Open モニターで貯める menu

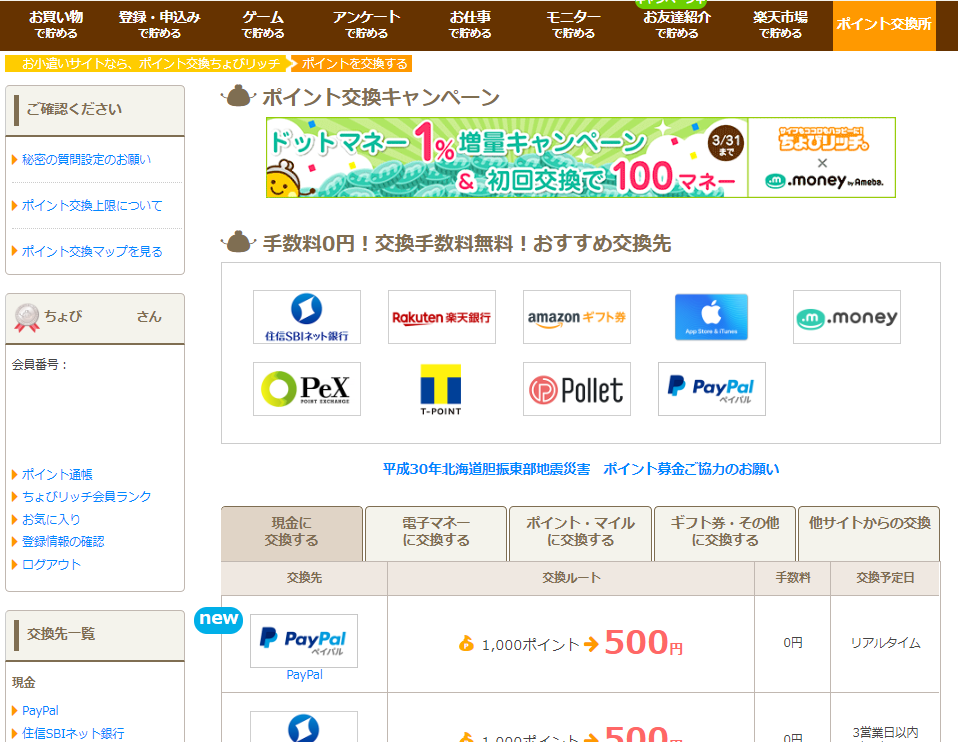click(573, 25)
